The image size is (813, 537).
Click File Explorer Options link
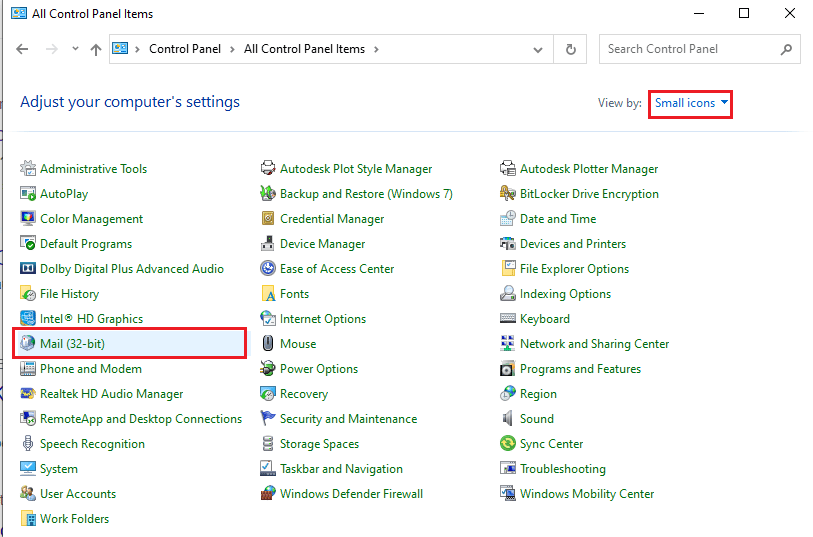click(x=574, y=268)
